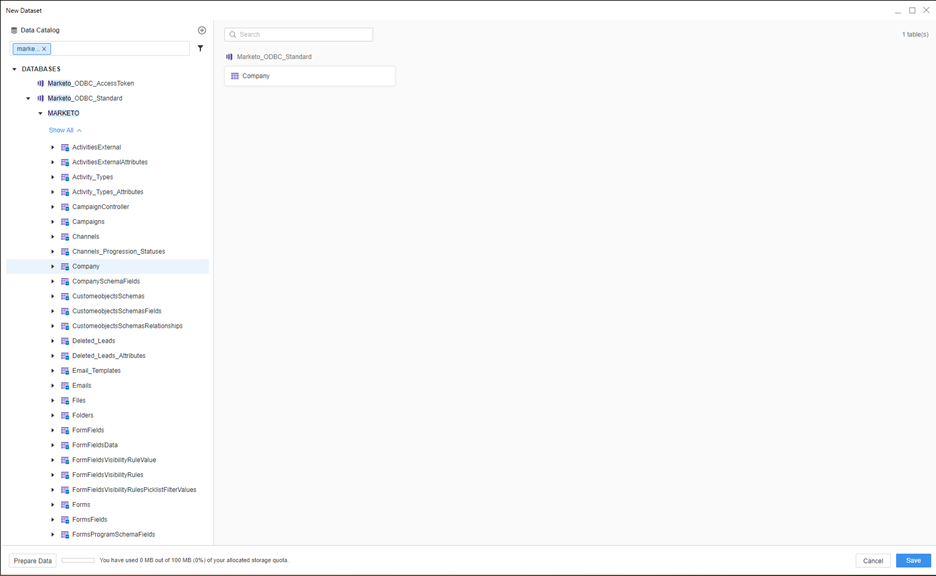Click the Emails table icon
Screen dimensions: 936x576
pos(65,386)
